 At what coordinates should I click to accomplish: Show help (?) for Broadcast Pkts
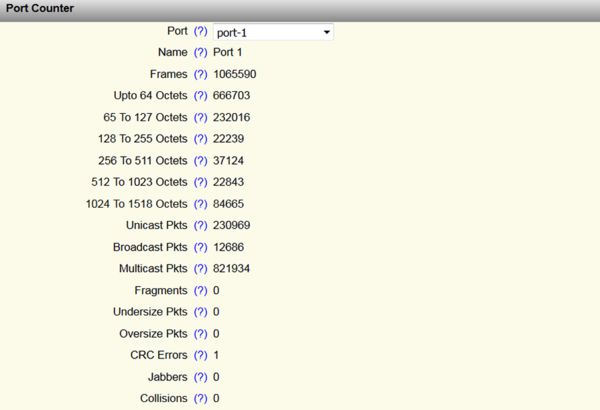click(200, 247)
